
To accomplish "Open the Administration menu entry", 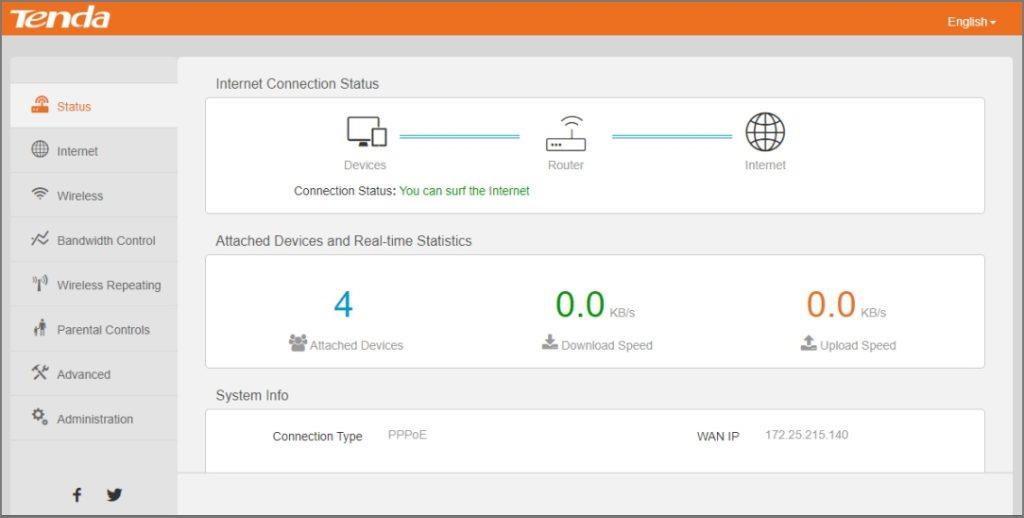I will [94, 418].
